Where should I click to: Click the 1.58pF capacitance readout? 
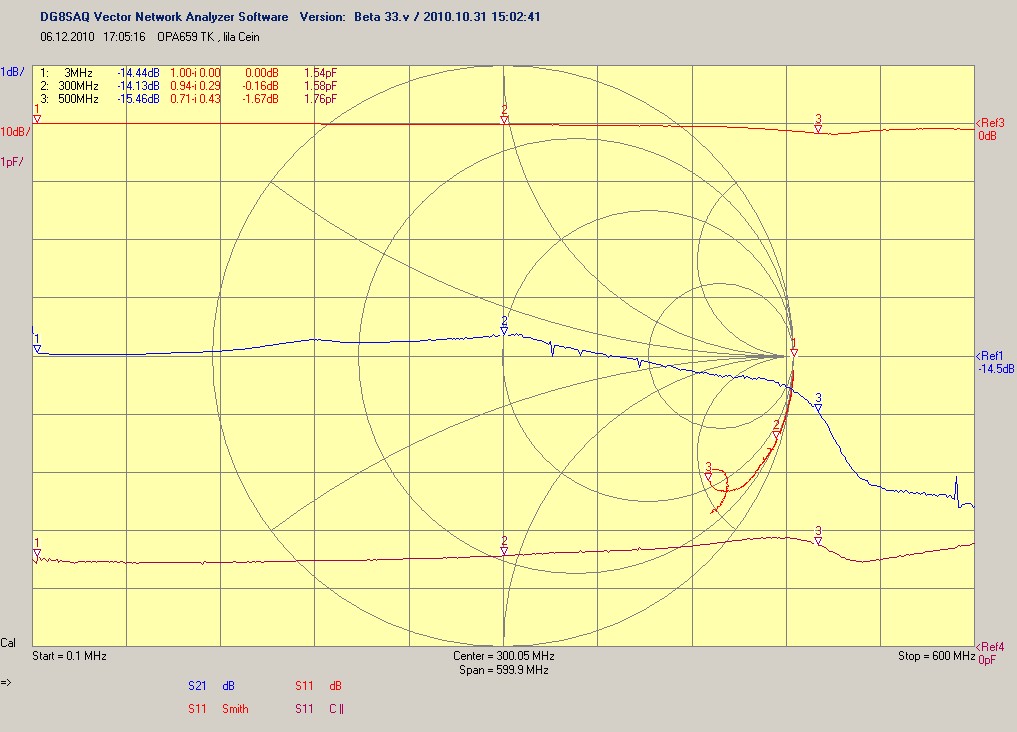pos(320,86)
